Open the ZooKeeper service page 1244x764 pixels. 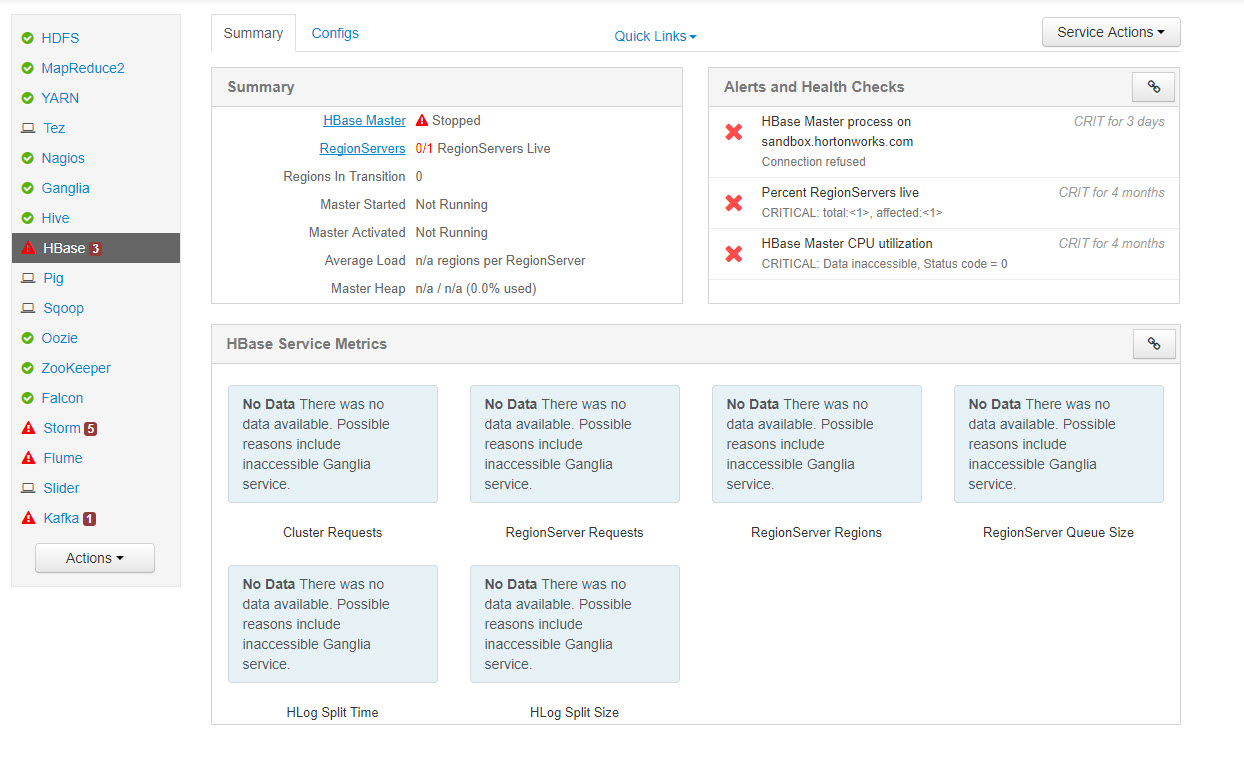76,368
